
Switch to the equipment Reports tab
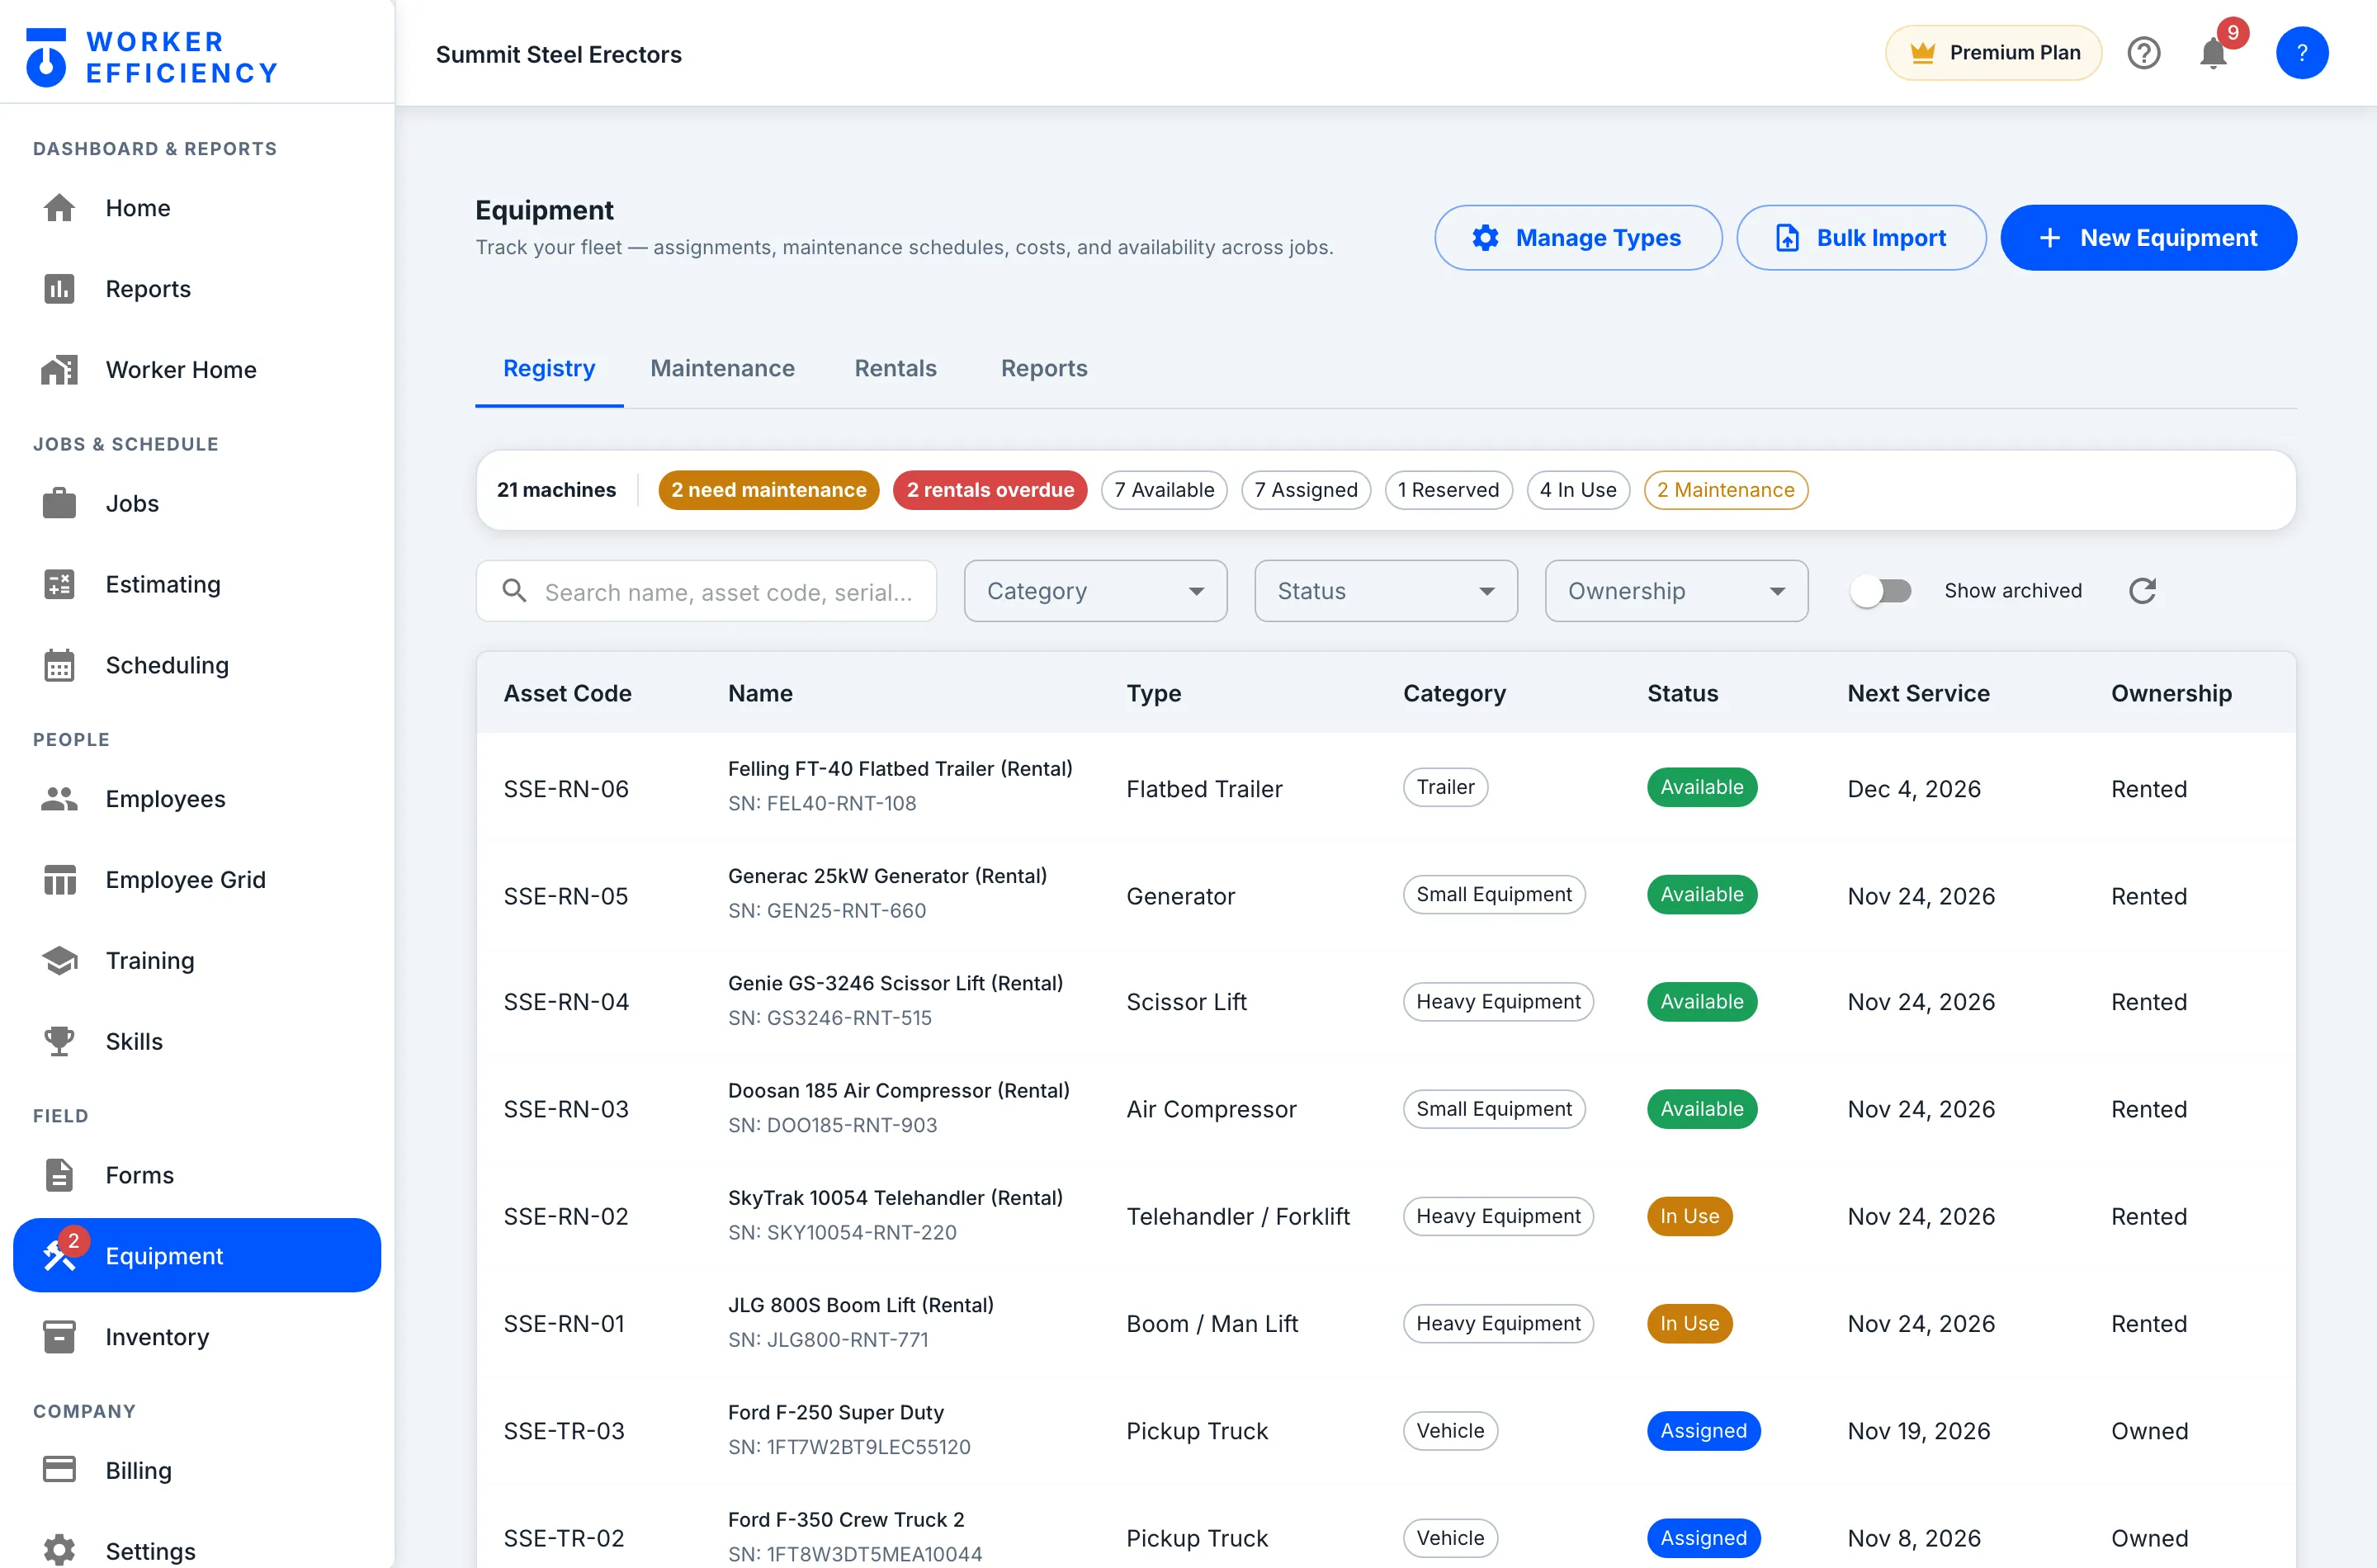1044,369
